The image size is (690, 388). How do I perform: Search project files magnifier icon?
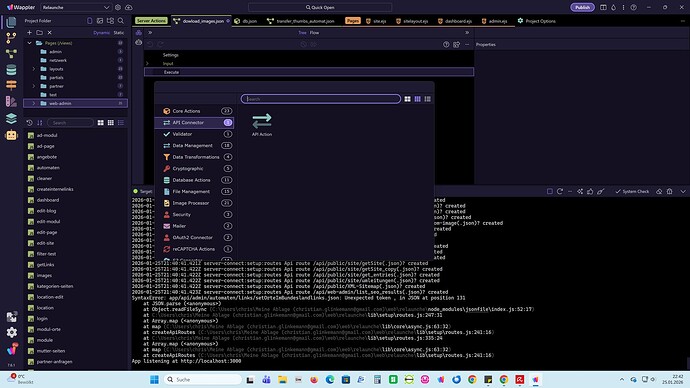121,21
